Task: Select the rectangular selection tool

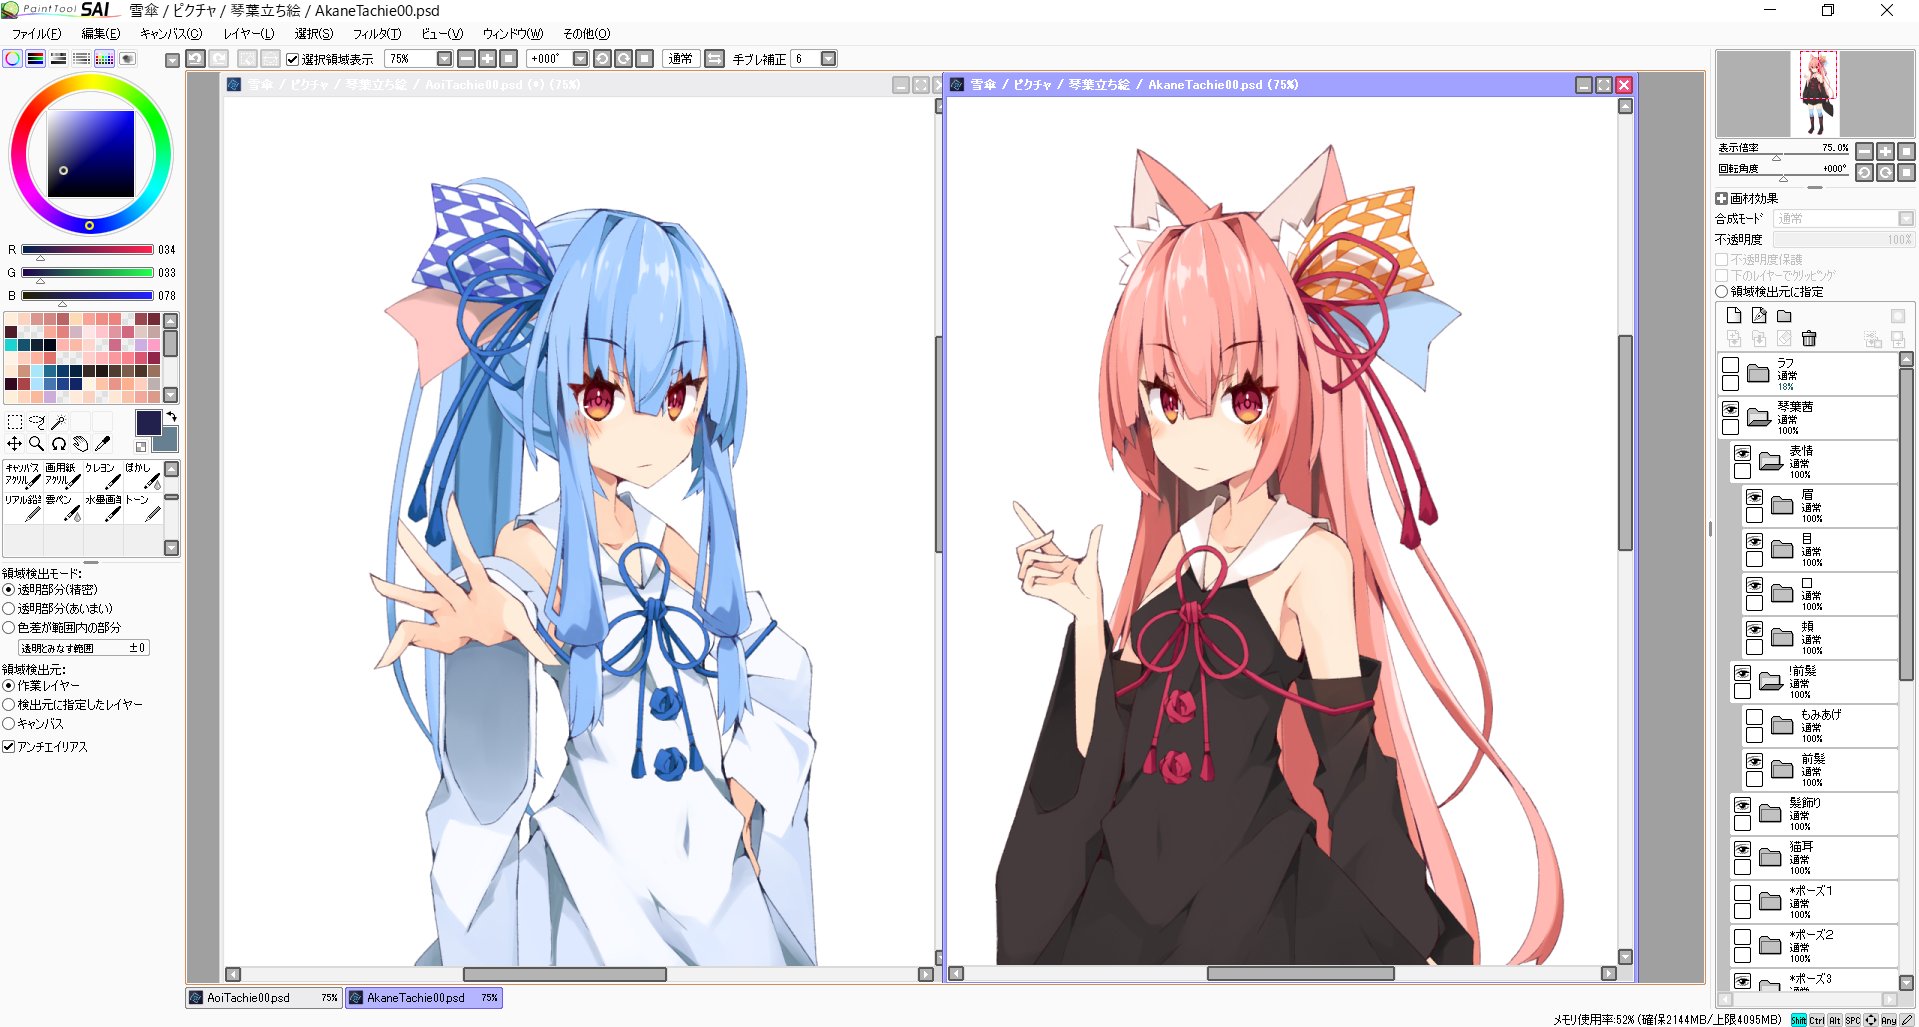Action: pyautogui.click(x=14, y=422)
